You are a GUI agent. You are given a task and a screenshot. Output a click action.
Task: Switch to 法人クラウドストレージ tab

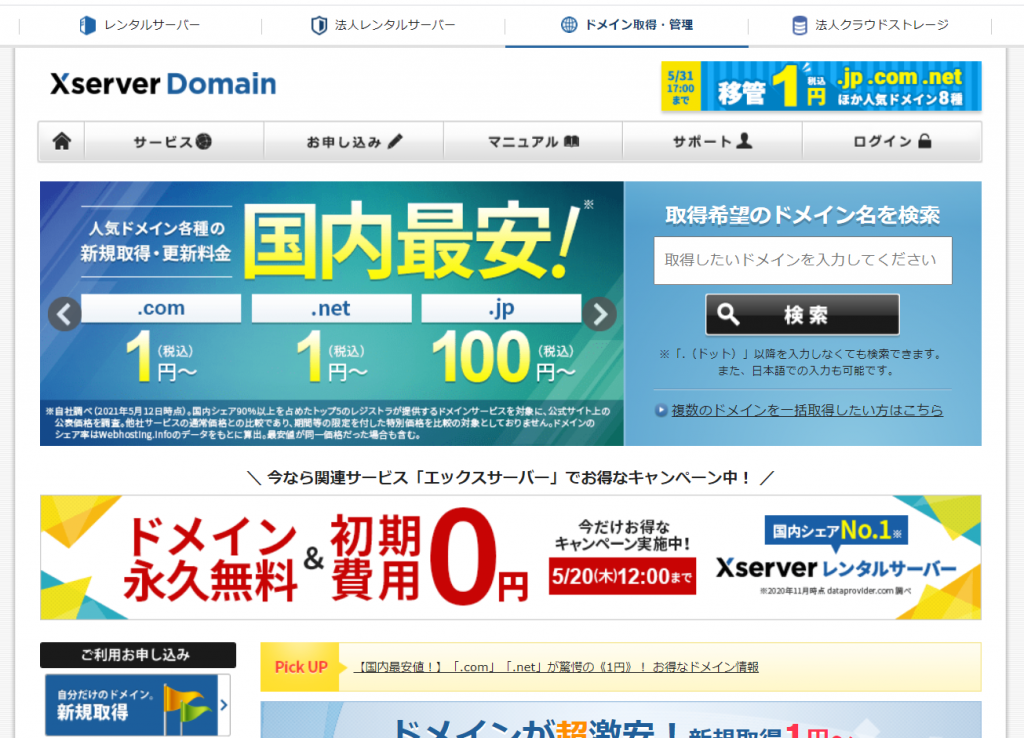pos(870,25)
